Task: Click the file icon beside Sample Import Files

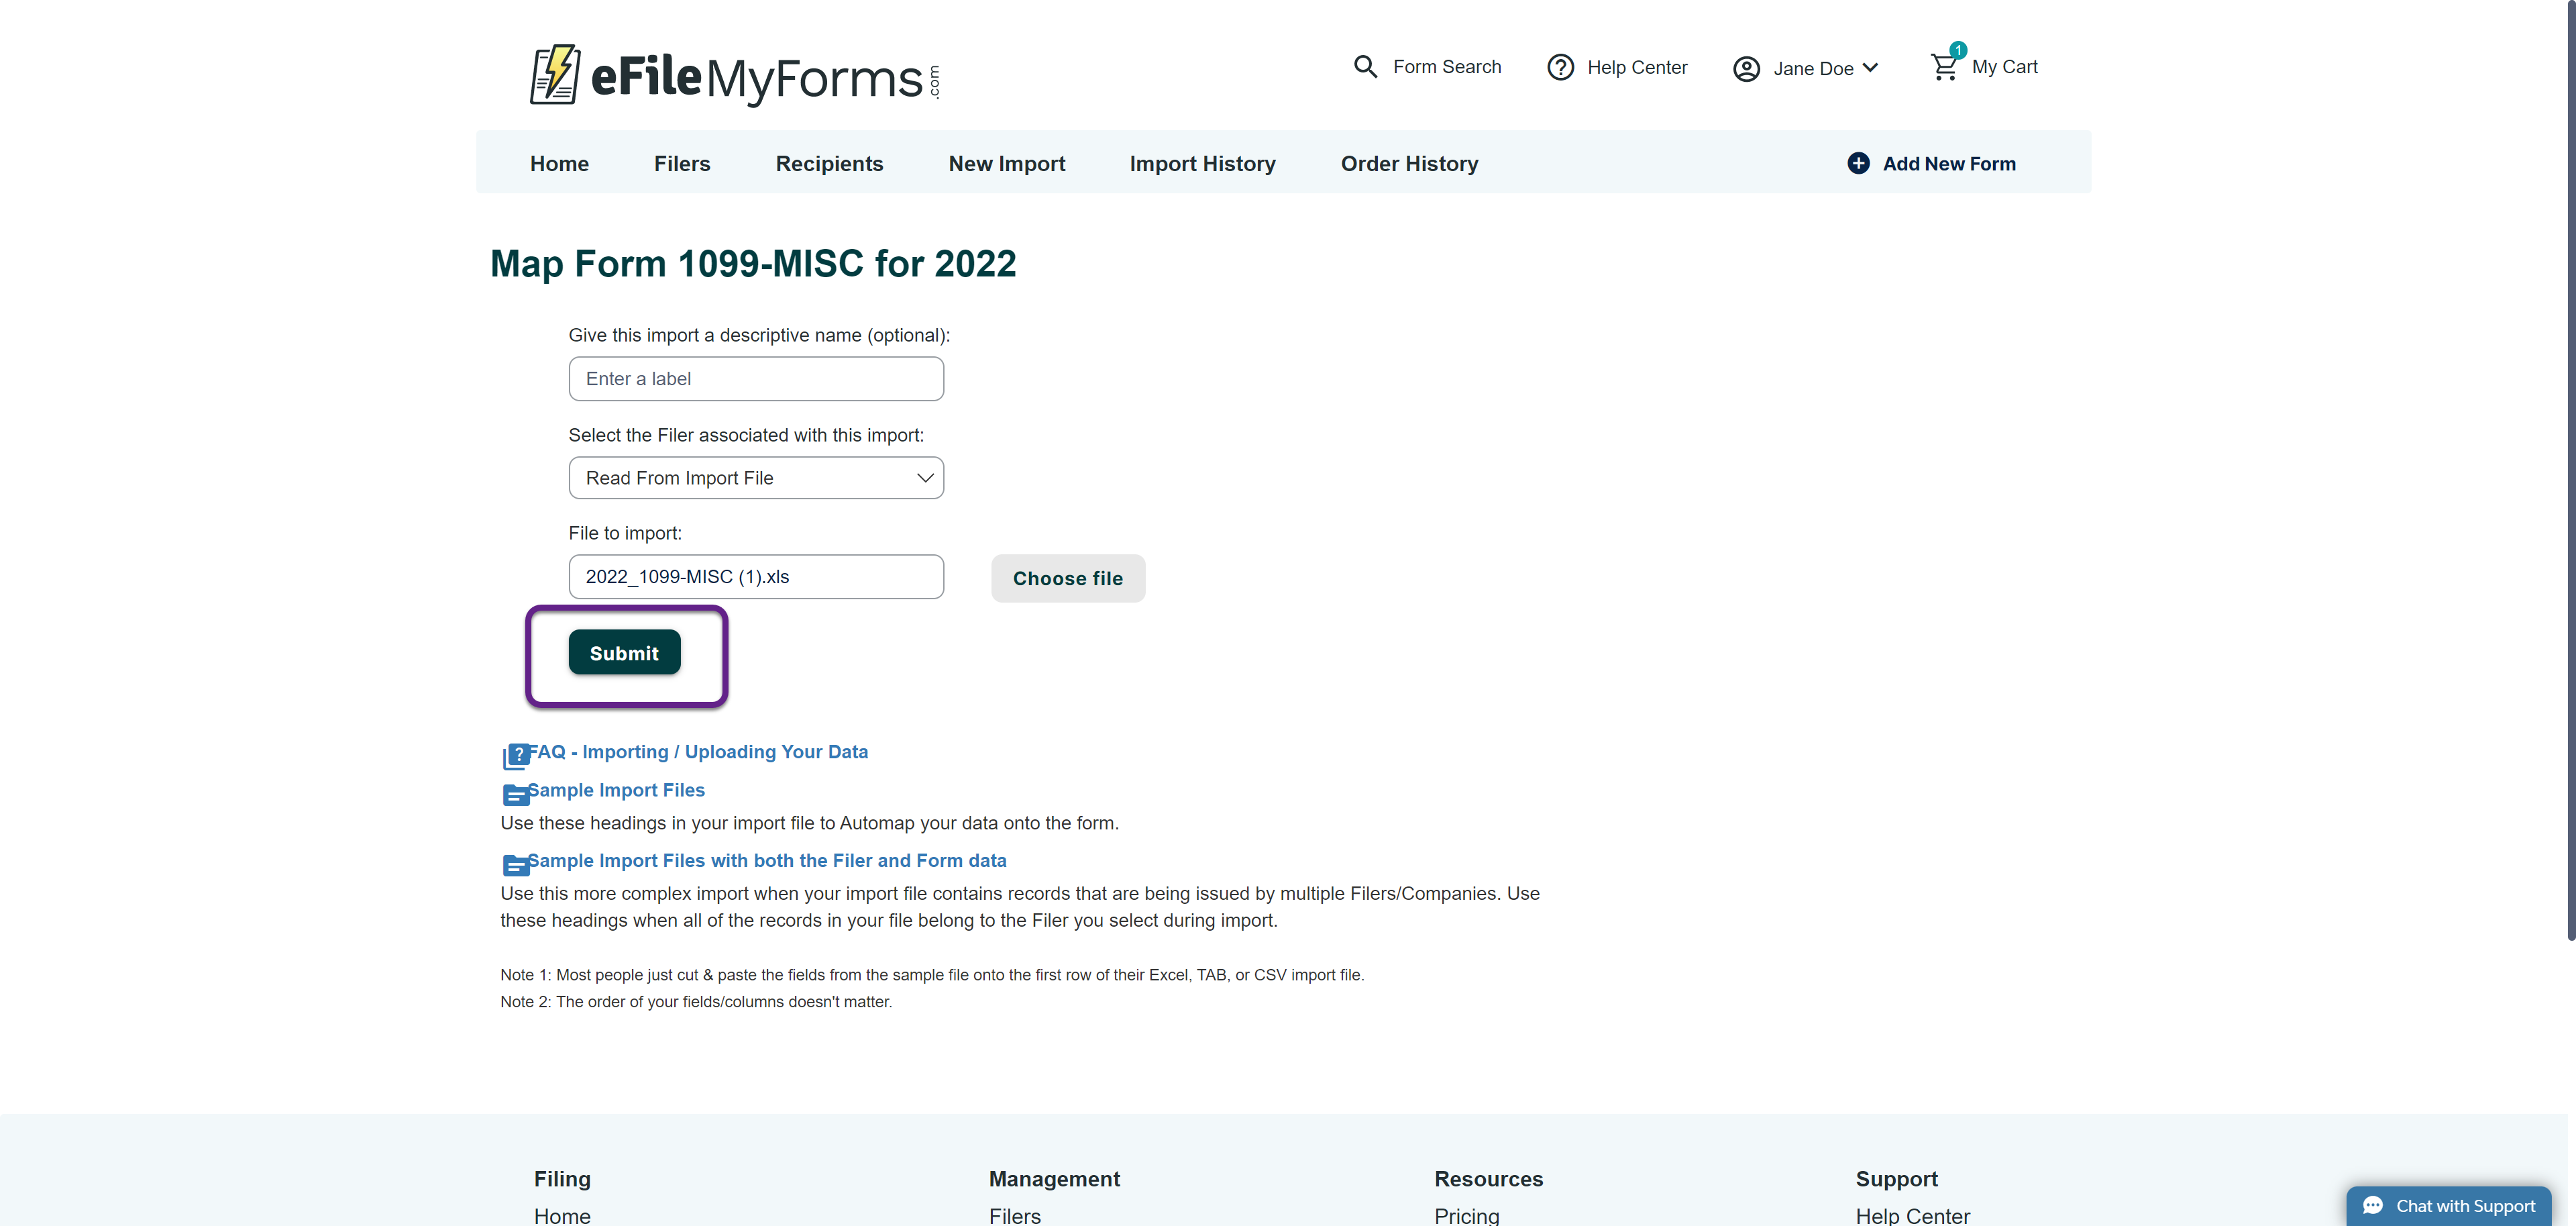Action: (x=516, y=795)
